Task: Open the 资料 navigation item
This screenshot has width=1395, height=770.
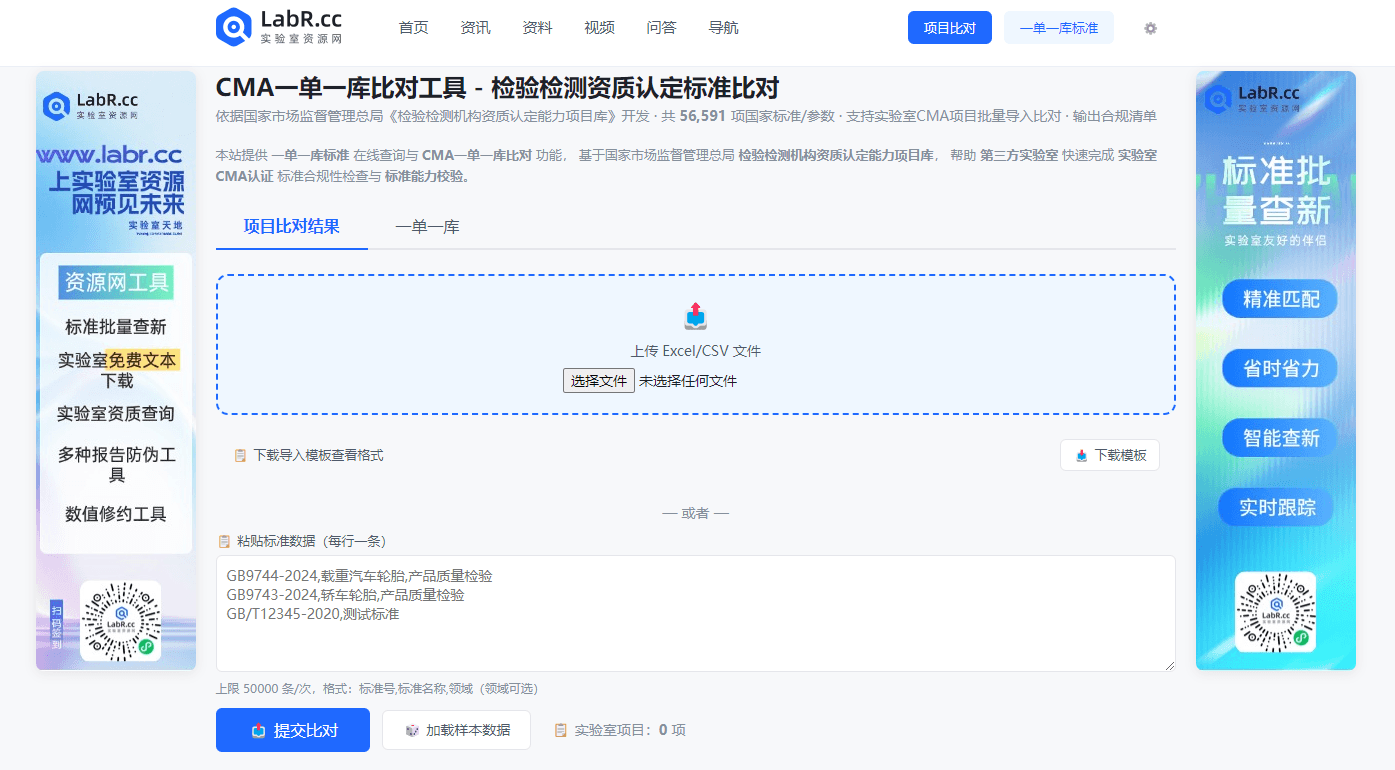Action: pos(537,28)
